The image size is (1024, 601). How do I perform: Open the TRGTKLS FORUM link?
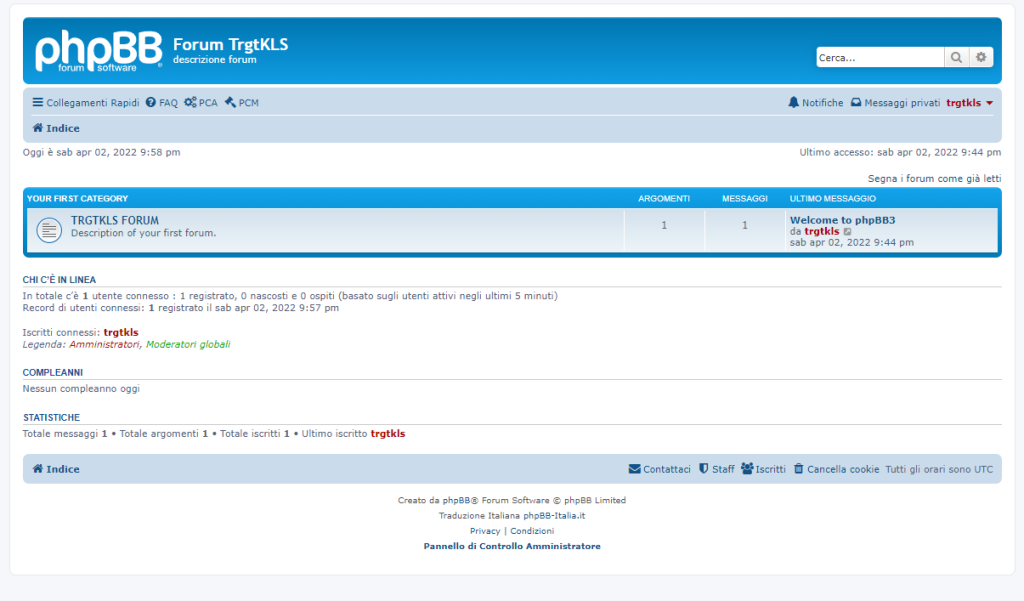click(x=115, y=220)
